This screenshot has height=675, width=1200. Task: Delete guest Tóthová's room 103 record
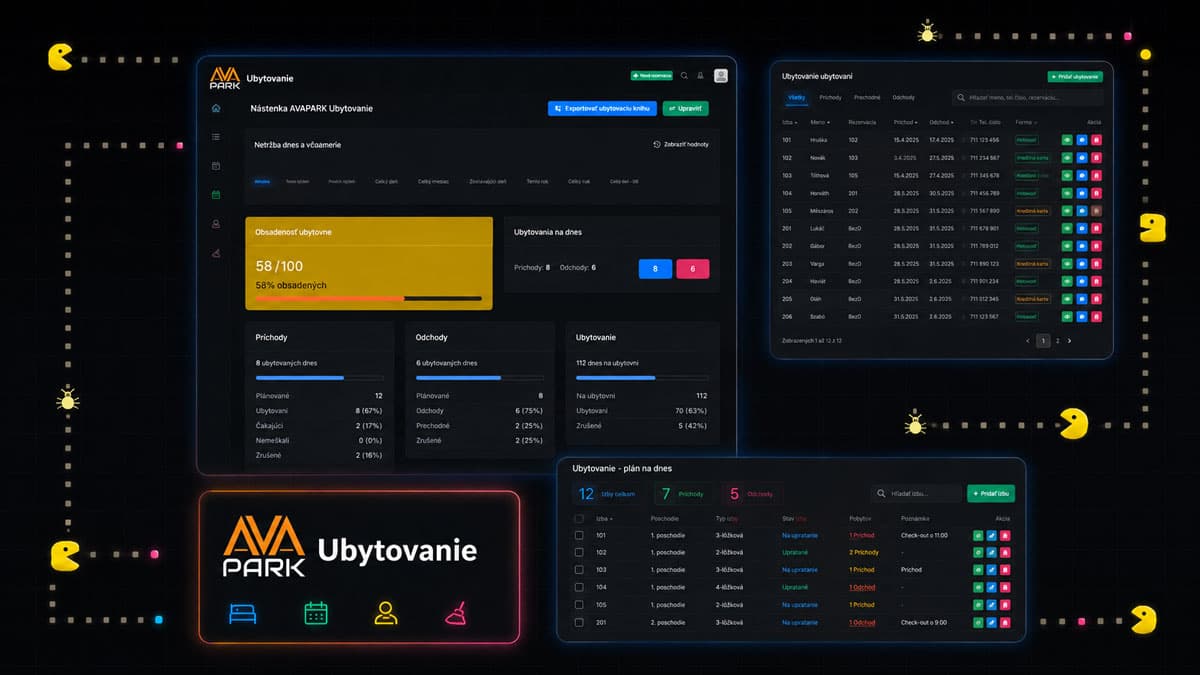pos(1095,175)
